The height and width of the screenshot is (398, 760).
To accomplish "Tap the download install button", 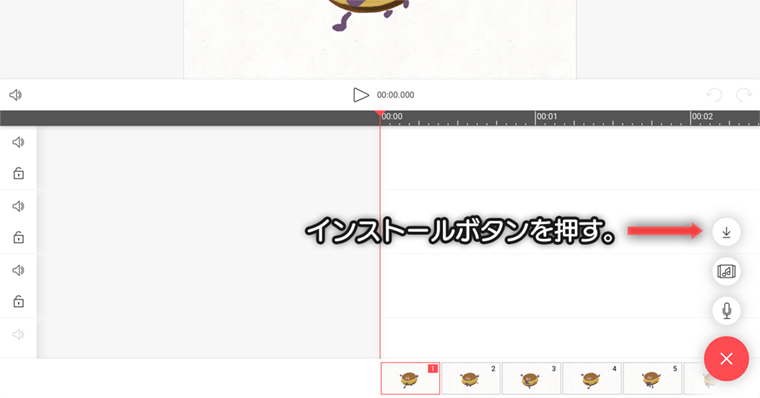I will coord(726,232).
